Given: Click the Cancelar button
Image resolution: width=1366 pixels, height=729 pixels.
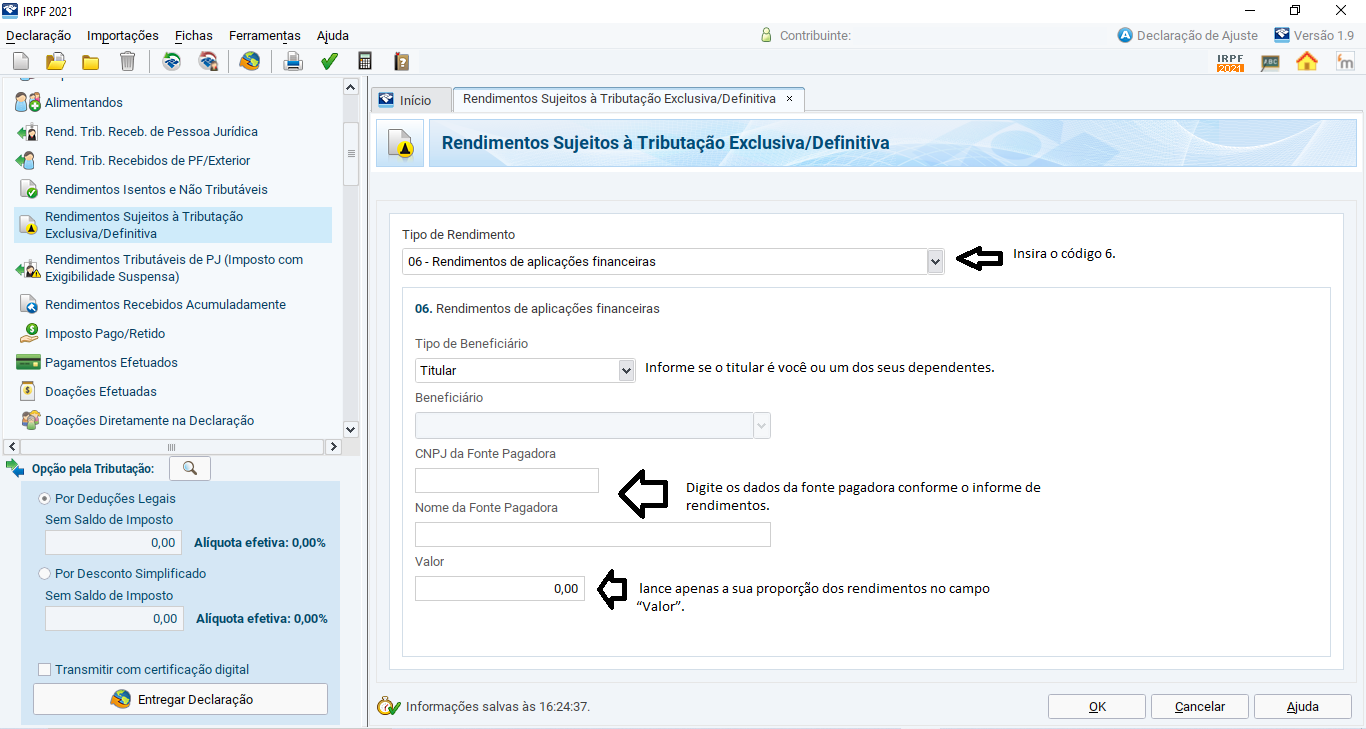Looking at the screenshot, I should click(1200, 706).
